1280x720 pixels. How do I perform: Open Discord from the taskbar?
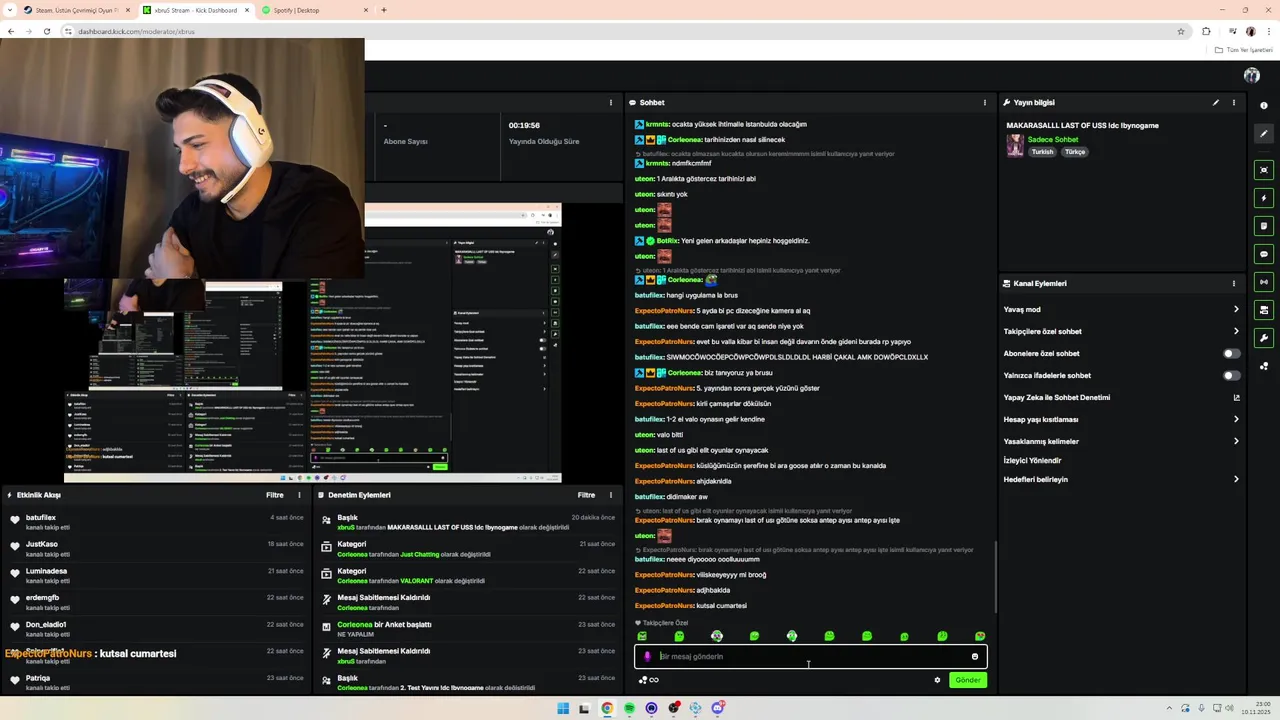718,708
